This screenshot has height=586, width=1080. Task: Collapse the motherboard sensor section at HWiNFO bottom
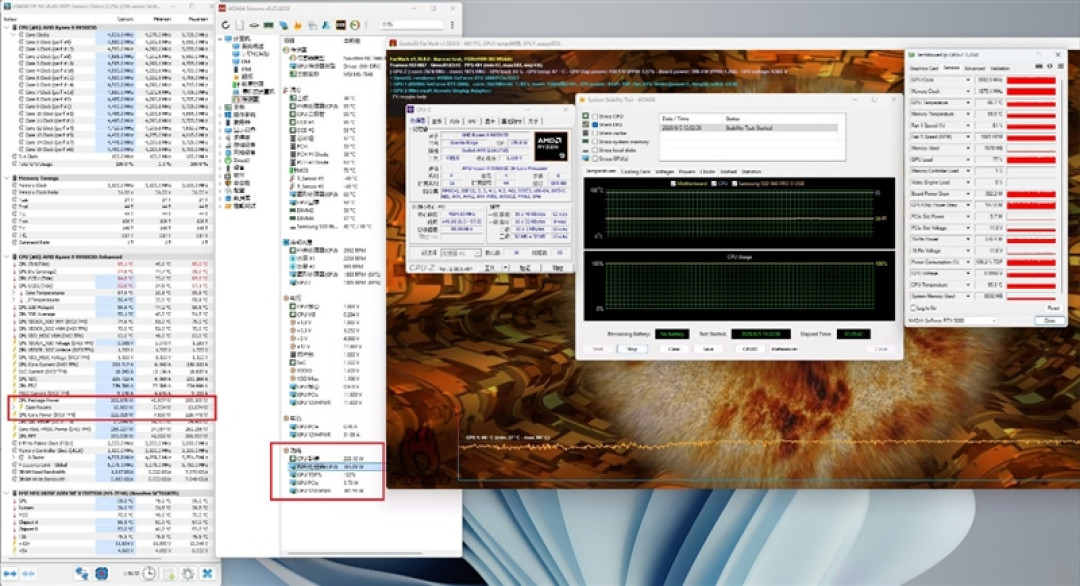click(x=6, y=493)
